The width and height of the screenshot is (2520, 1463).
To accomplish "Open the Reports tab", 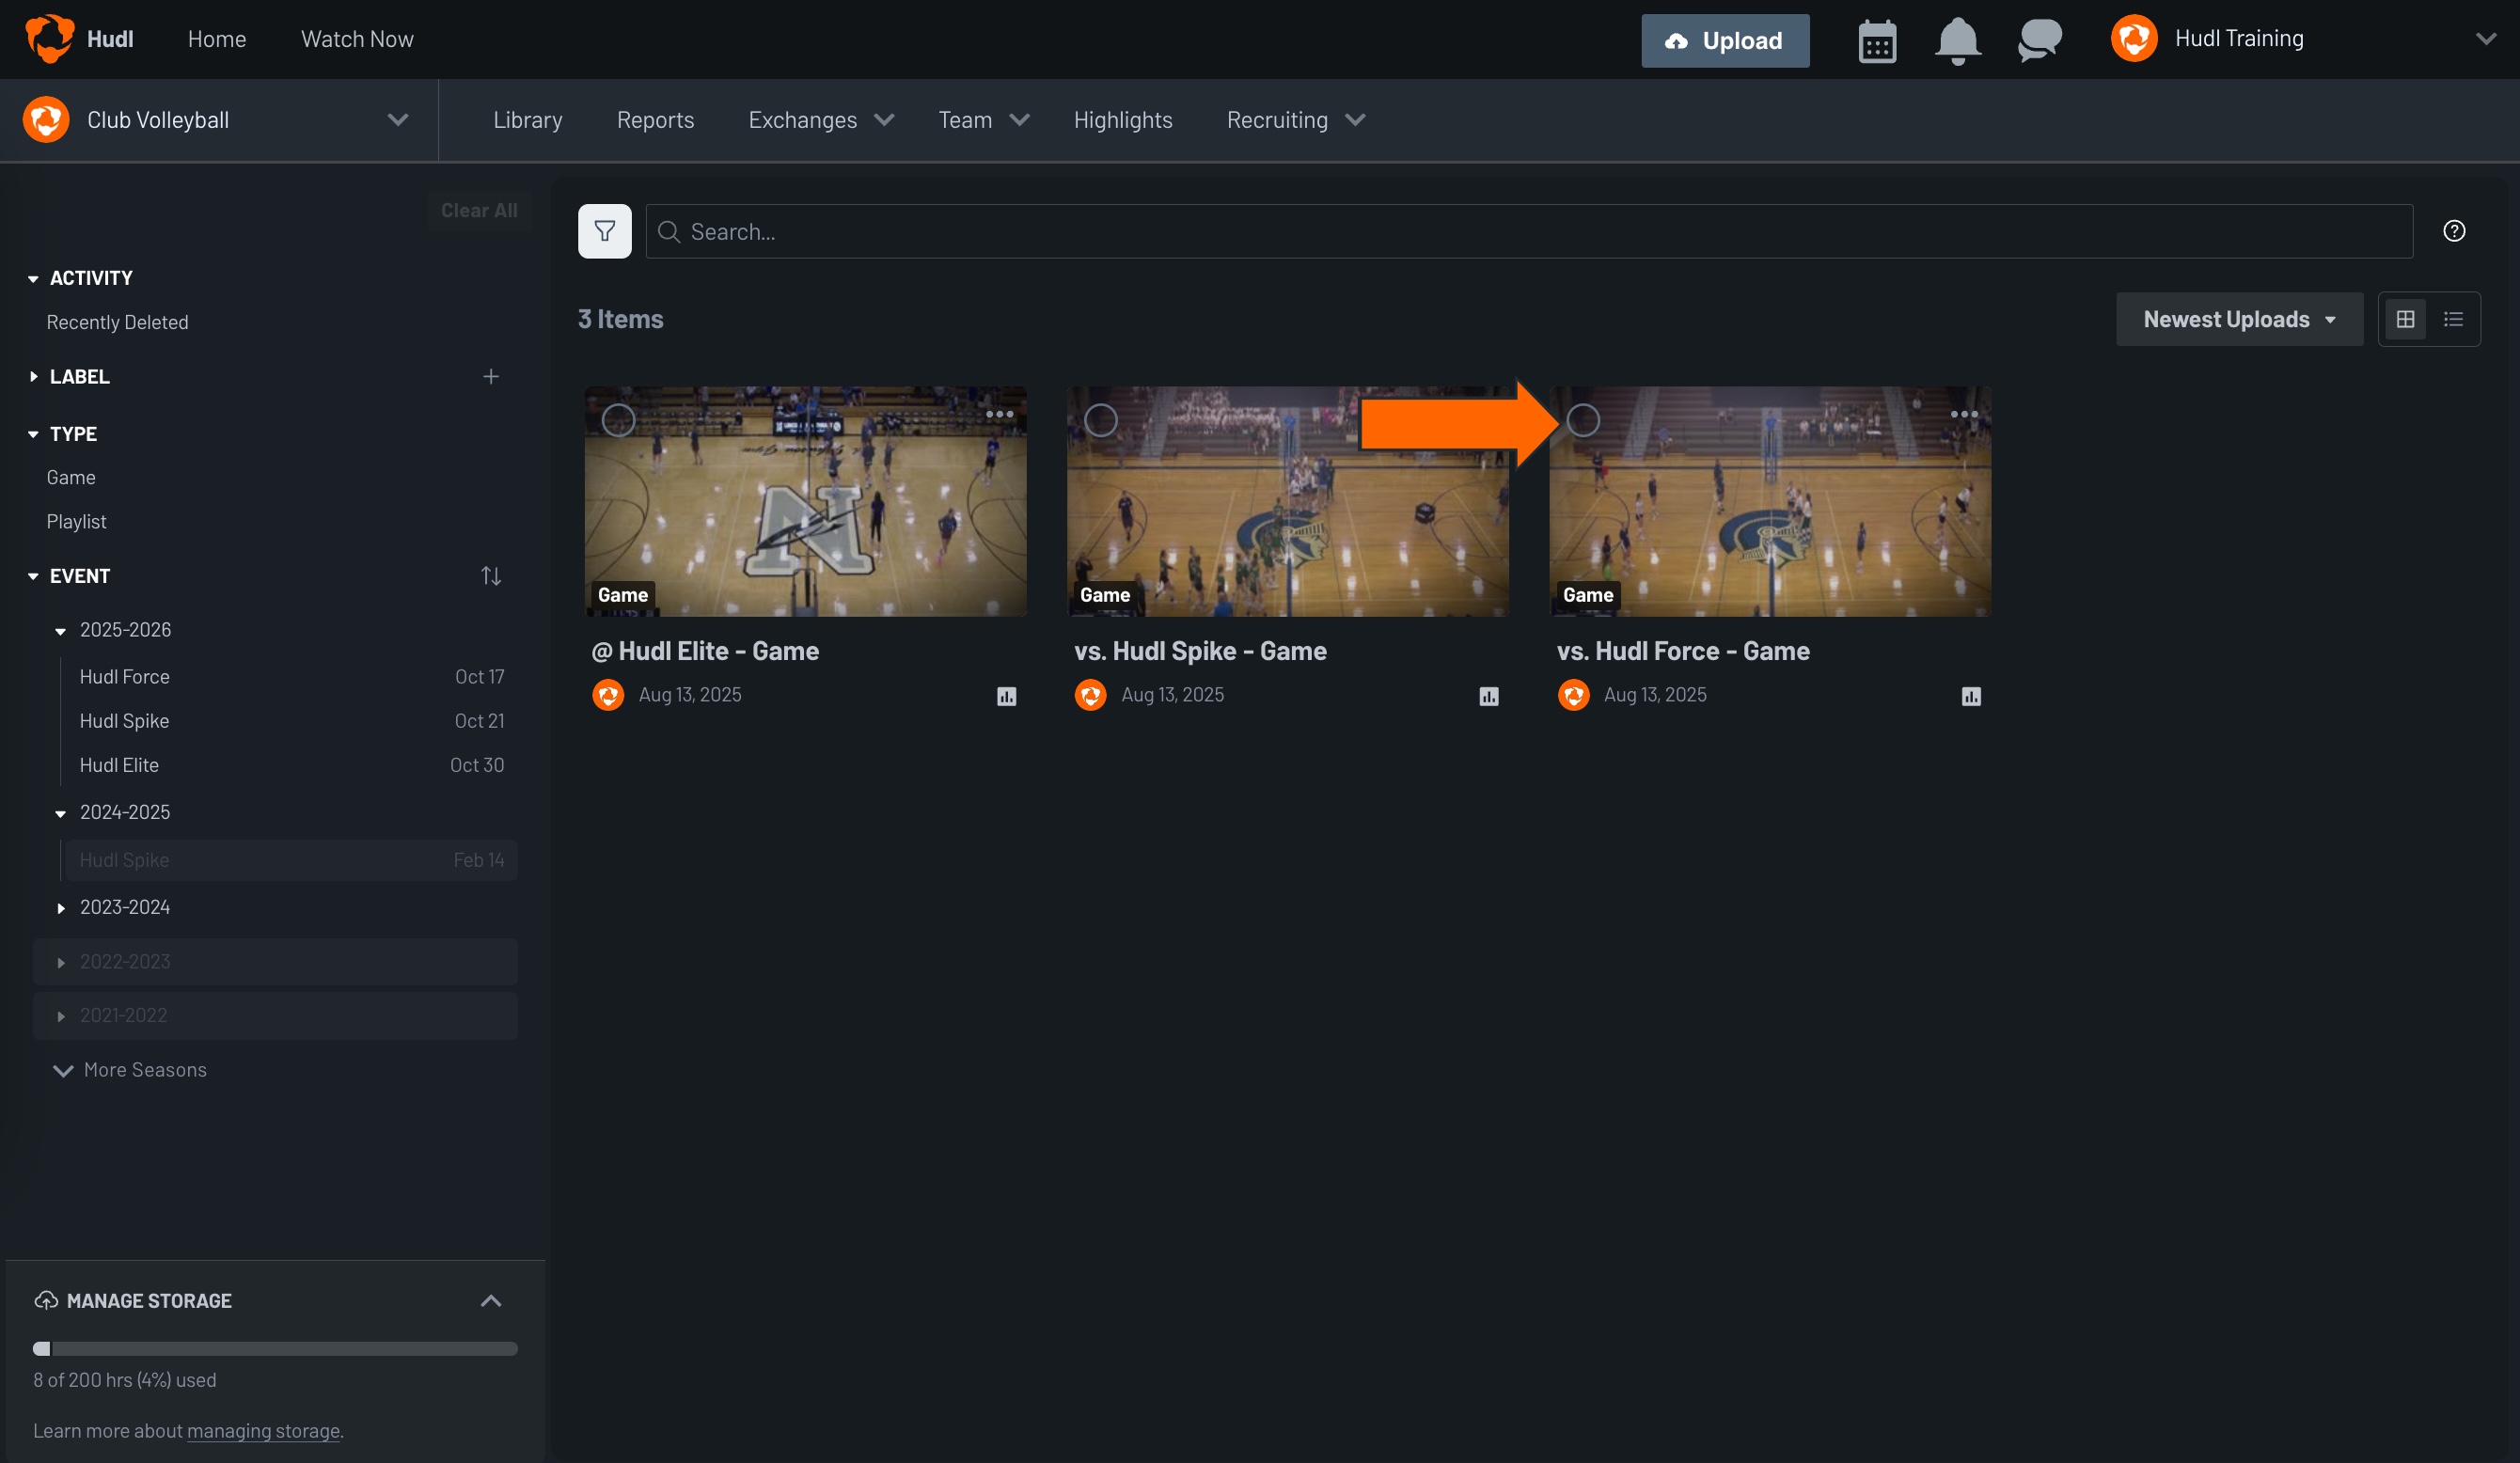I will 655,120.
